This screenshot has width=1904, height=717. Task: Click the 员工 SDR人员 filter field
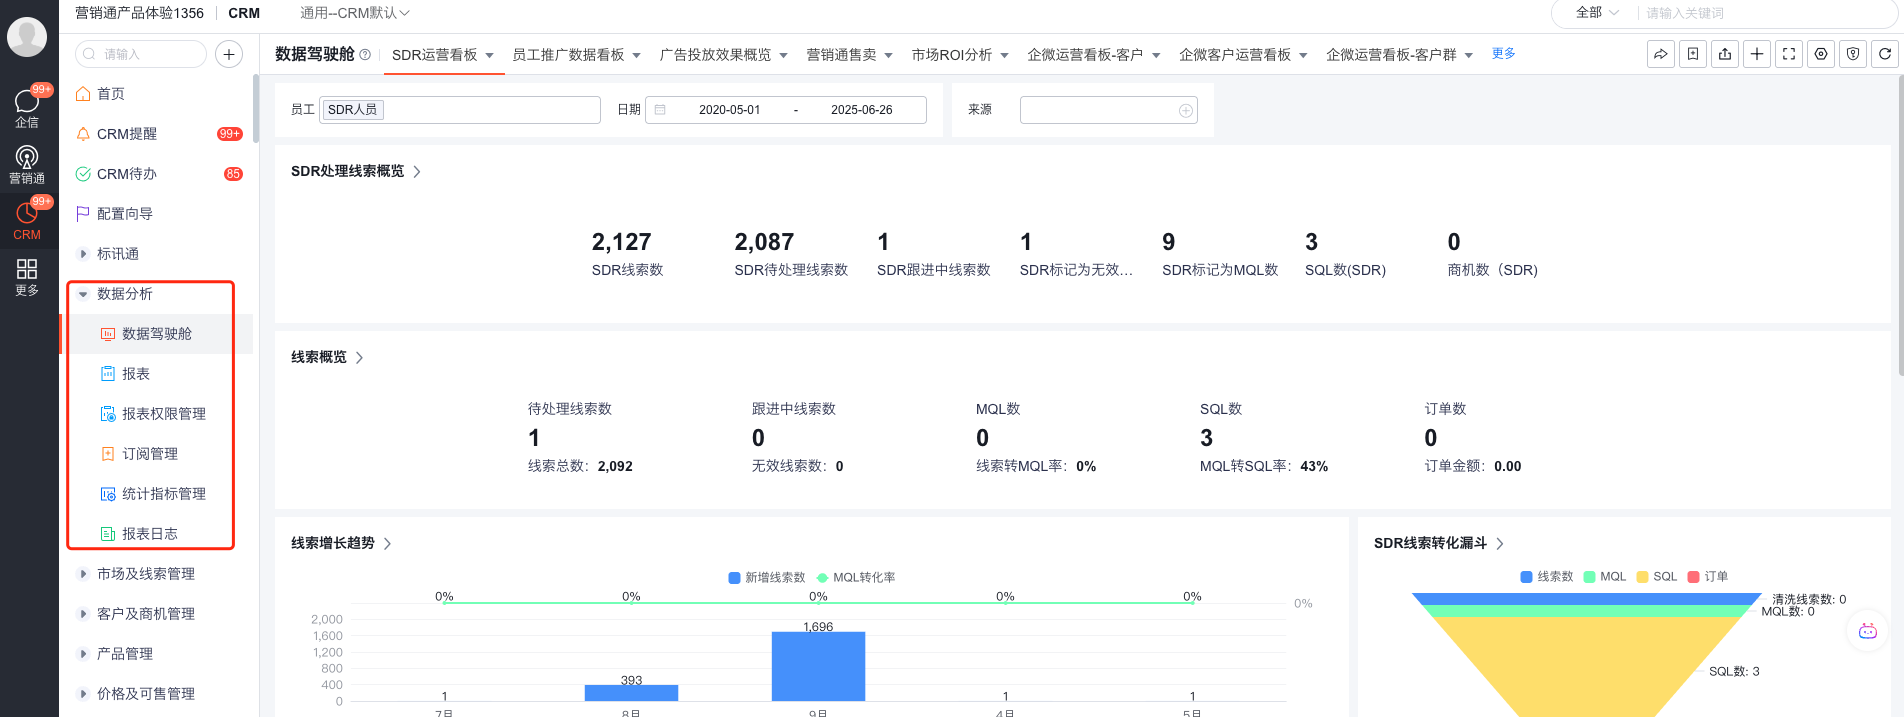tap(461, 110)
